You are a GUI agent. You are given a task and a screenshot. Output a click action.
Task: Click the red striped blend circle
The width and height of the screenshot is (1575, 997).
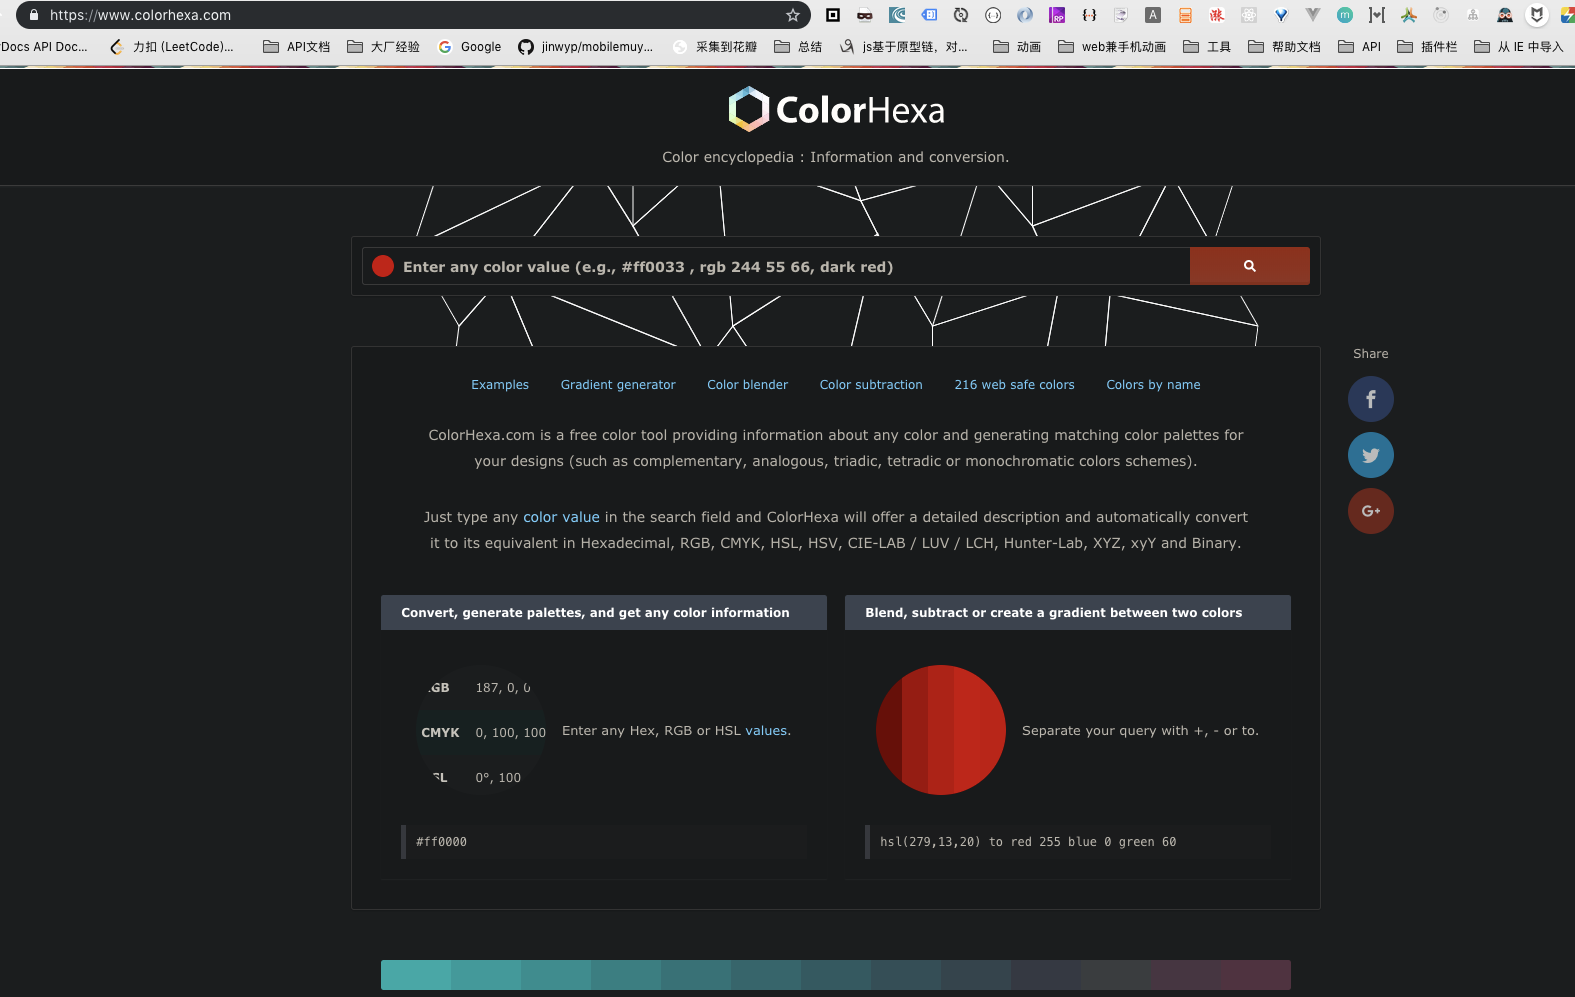pyautogui.click(x=941, y=730)
